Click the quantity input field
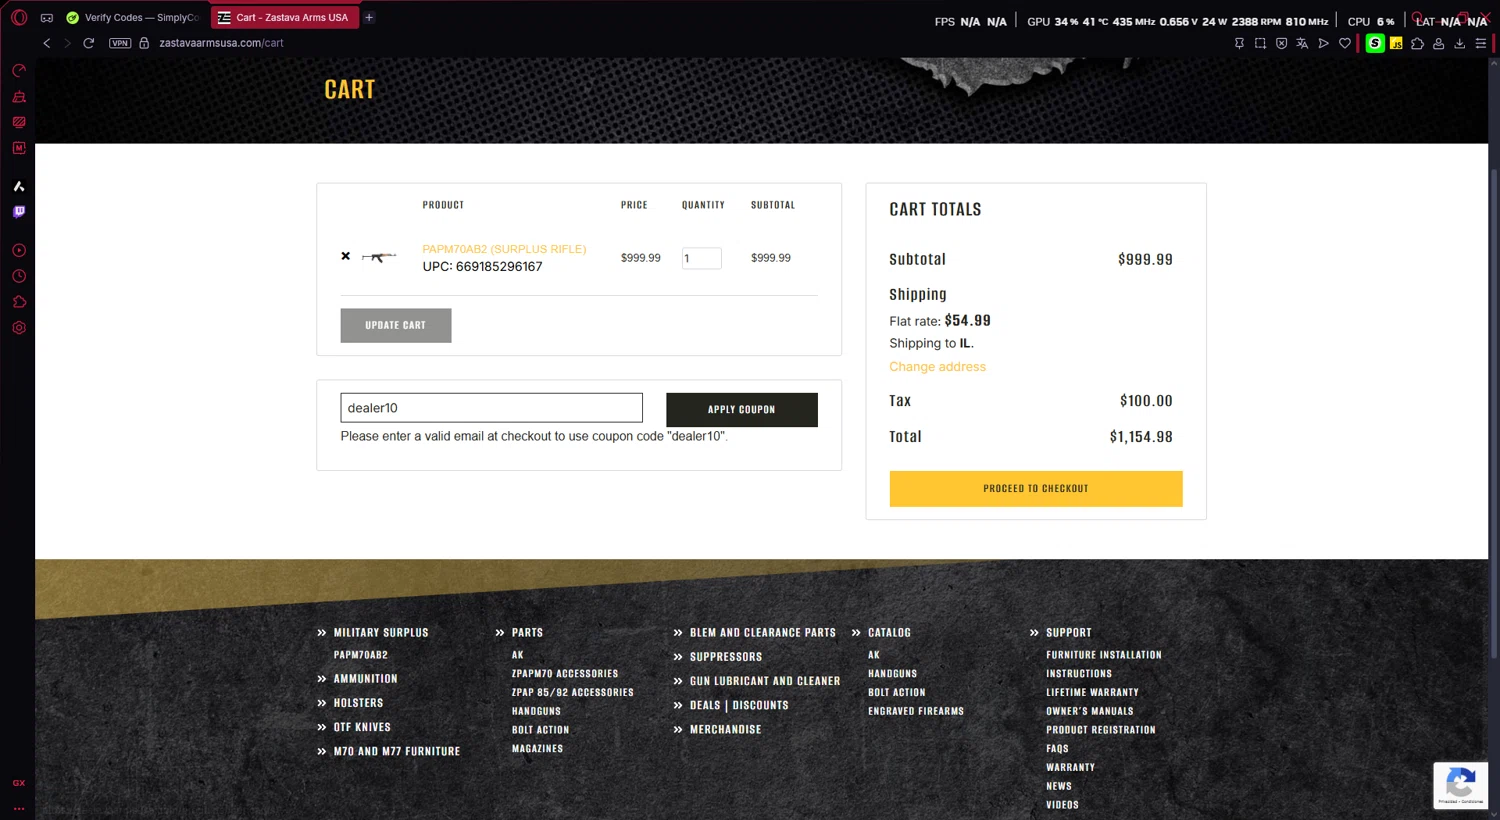This screenshot has height=820, width=1500. [701, 258]
